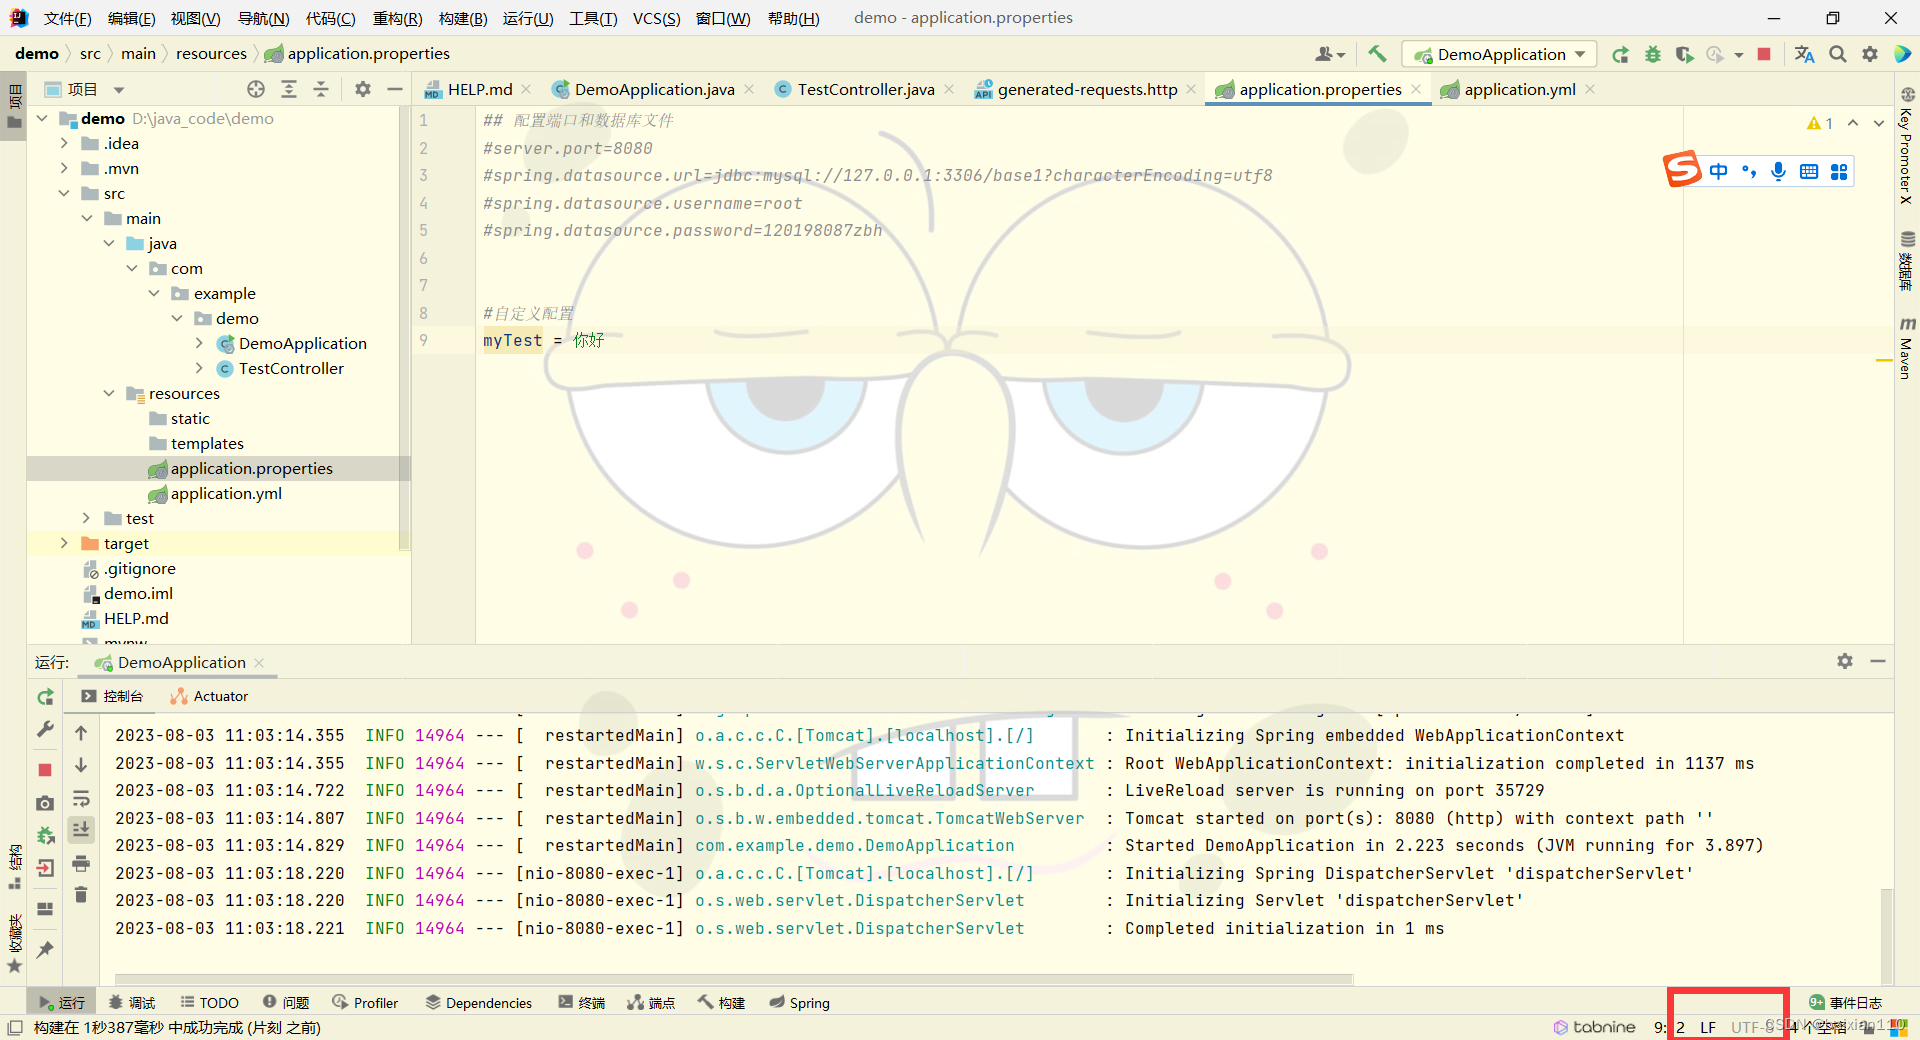Toggle scroll-to-end in the console

click(81, 829)
